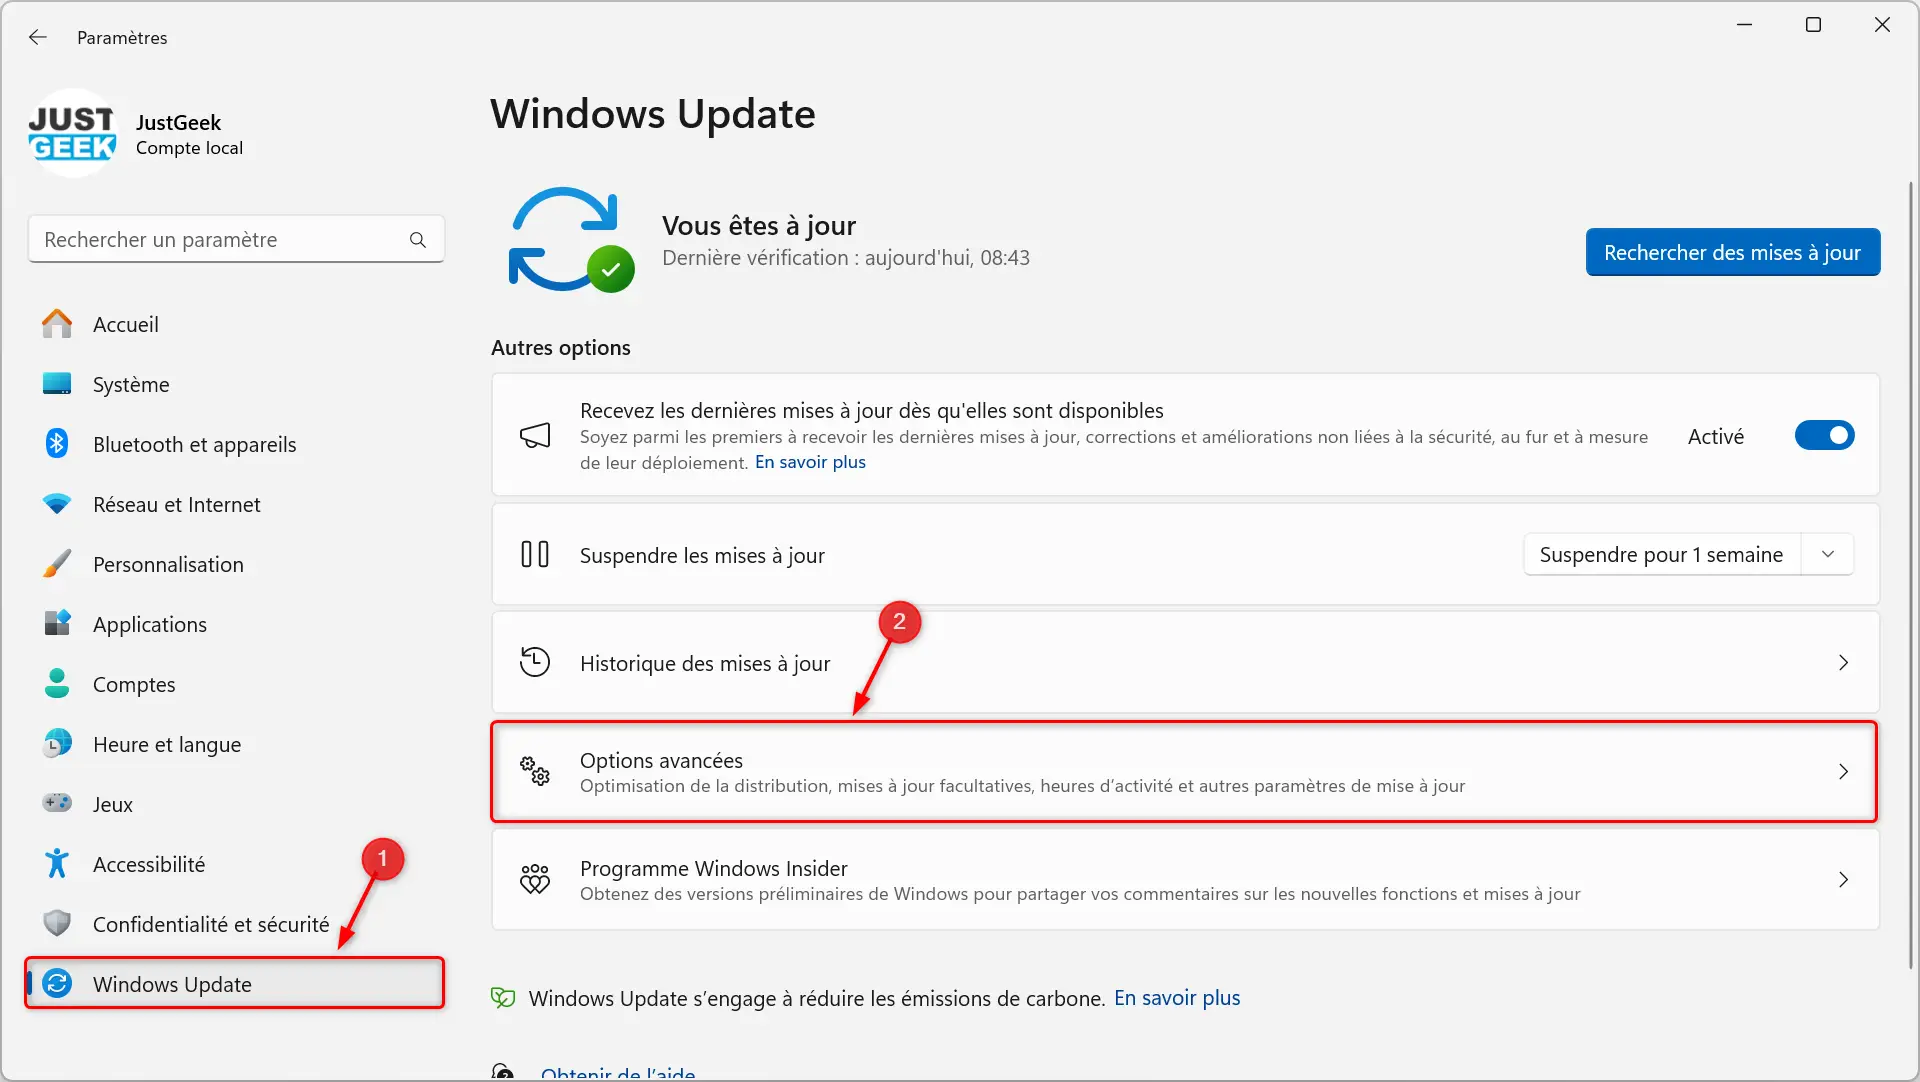Click the Personnalisation paintbrush icon
Screen dimensions: 1920x1082
point(57,564)
